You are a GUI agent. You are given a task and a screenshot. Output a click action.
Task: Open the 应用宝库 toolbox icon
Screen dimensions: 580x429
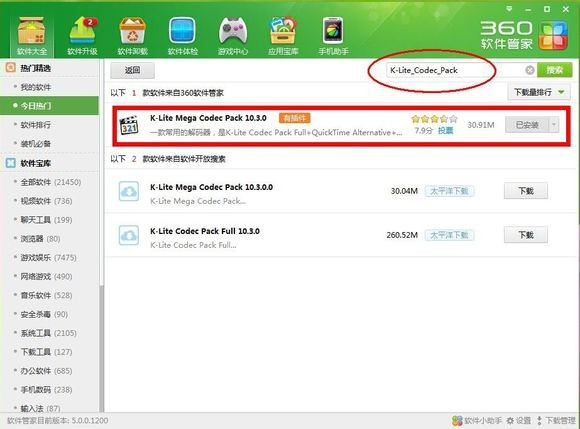tap(283, 36)
